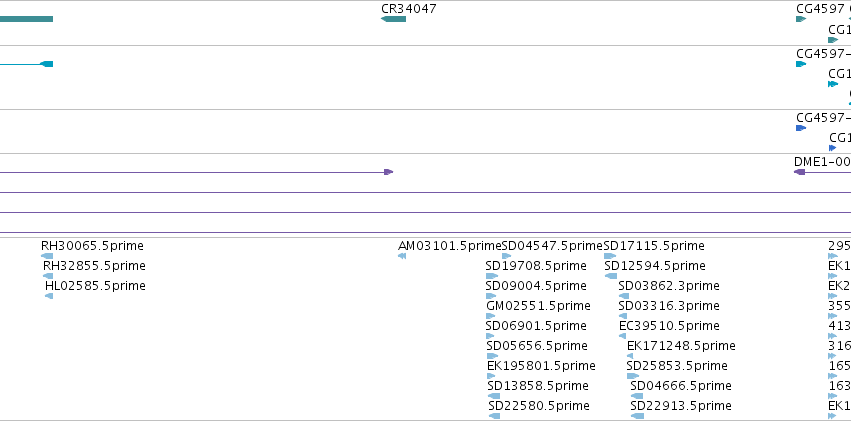The width and height of the screenshot is (851, 421).
Task: Click the EC39510.5prime label
Action: tap(669, 326)
